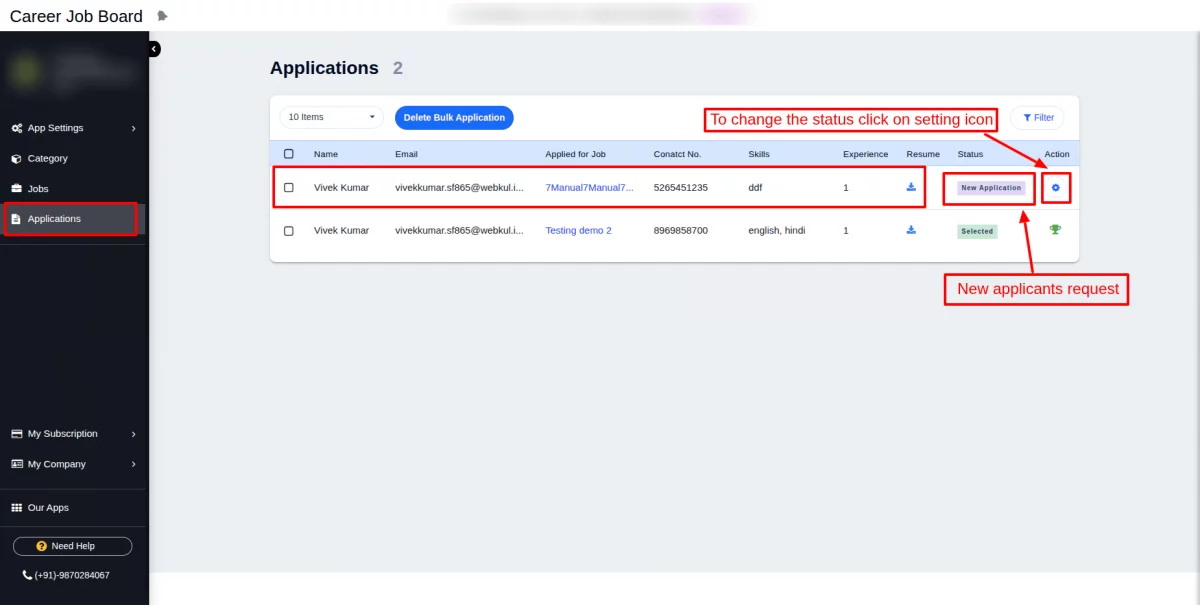Click the (+91)-9870284067 phone number

[72, 575]
